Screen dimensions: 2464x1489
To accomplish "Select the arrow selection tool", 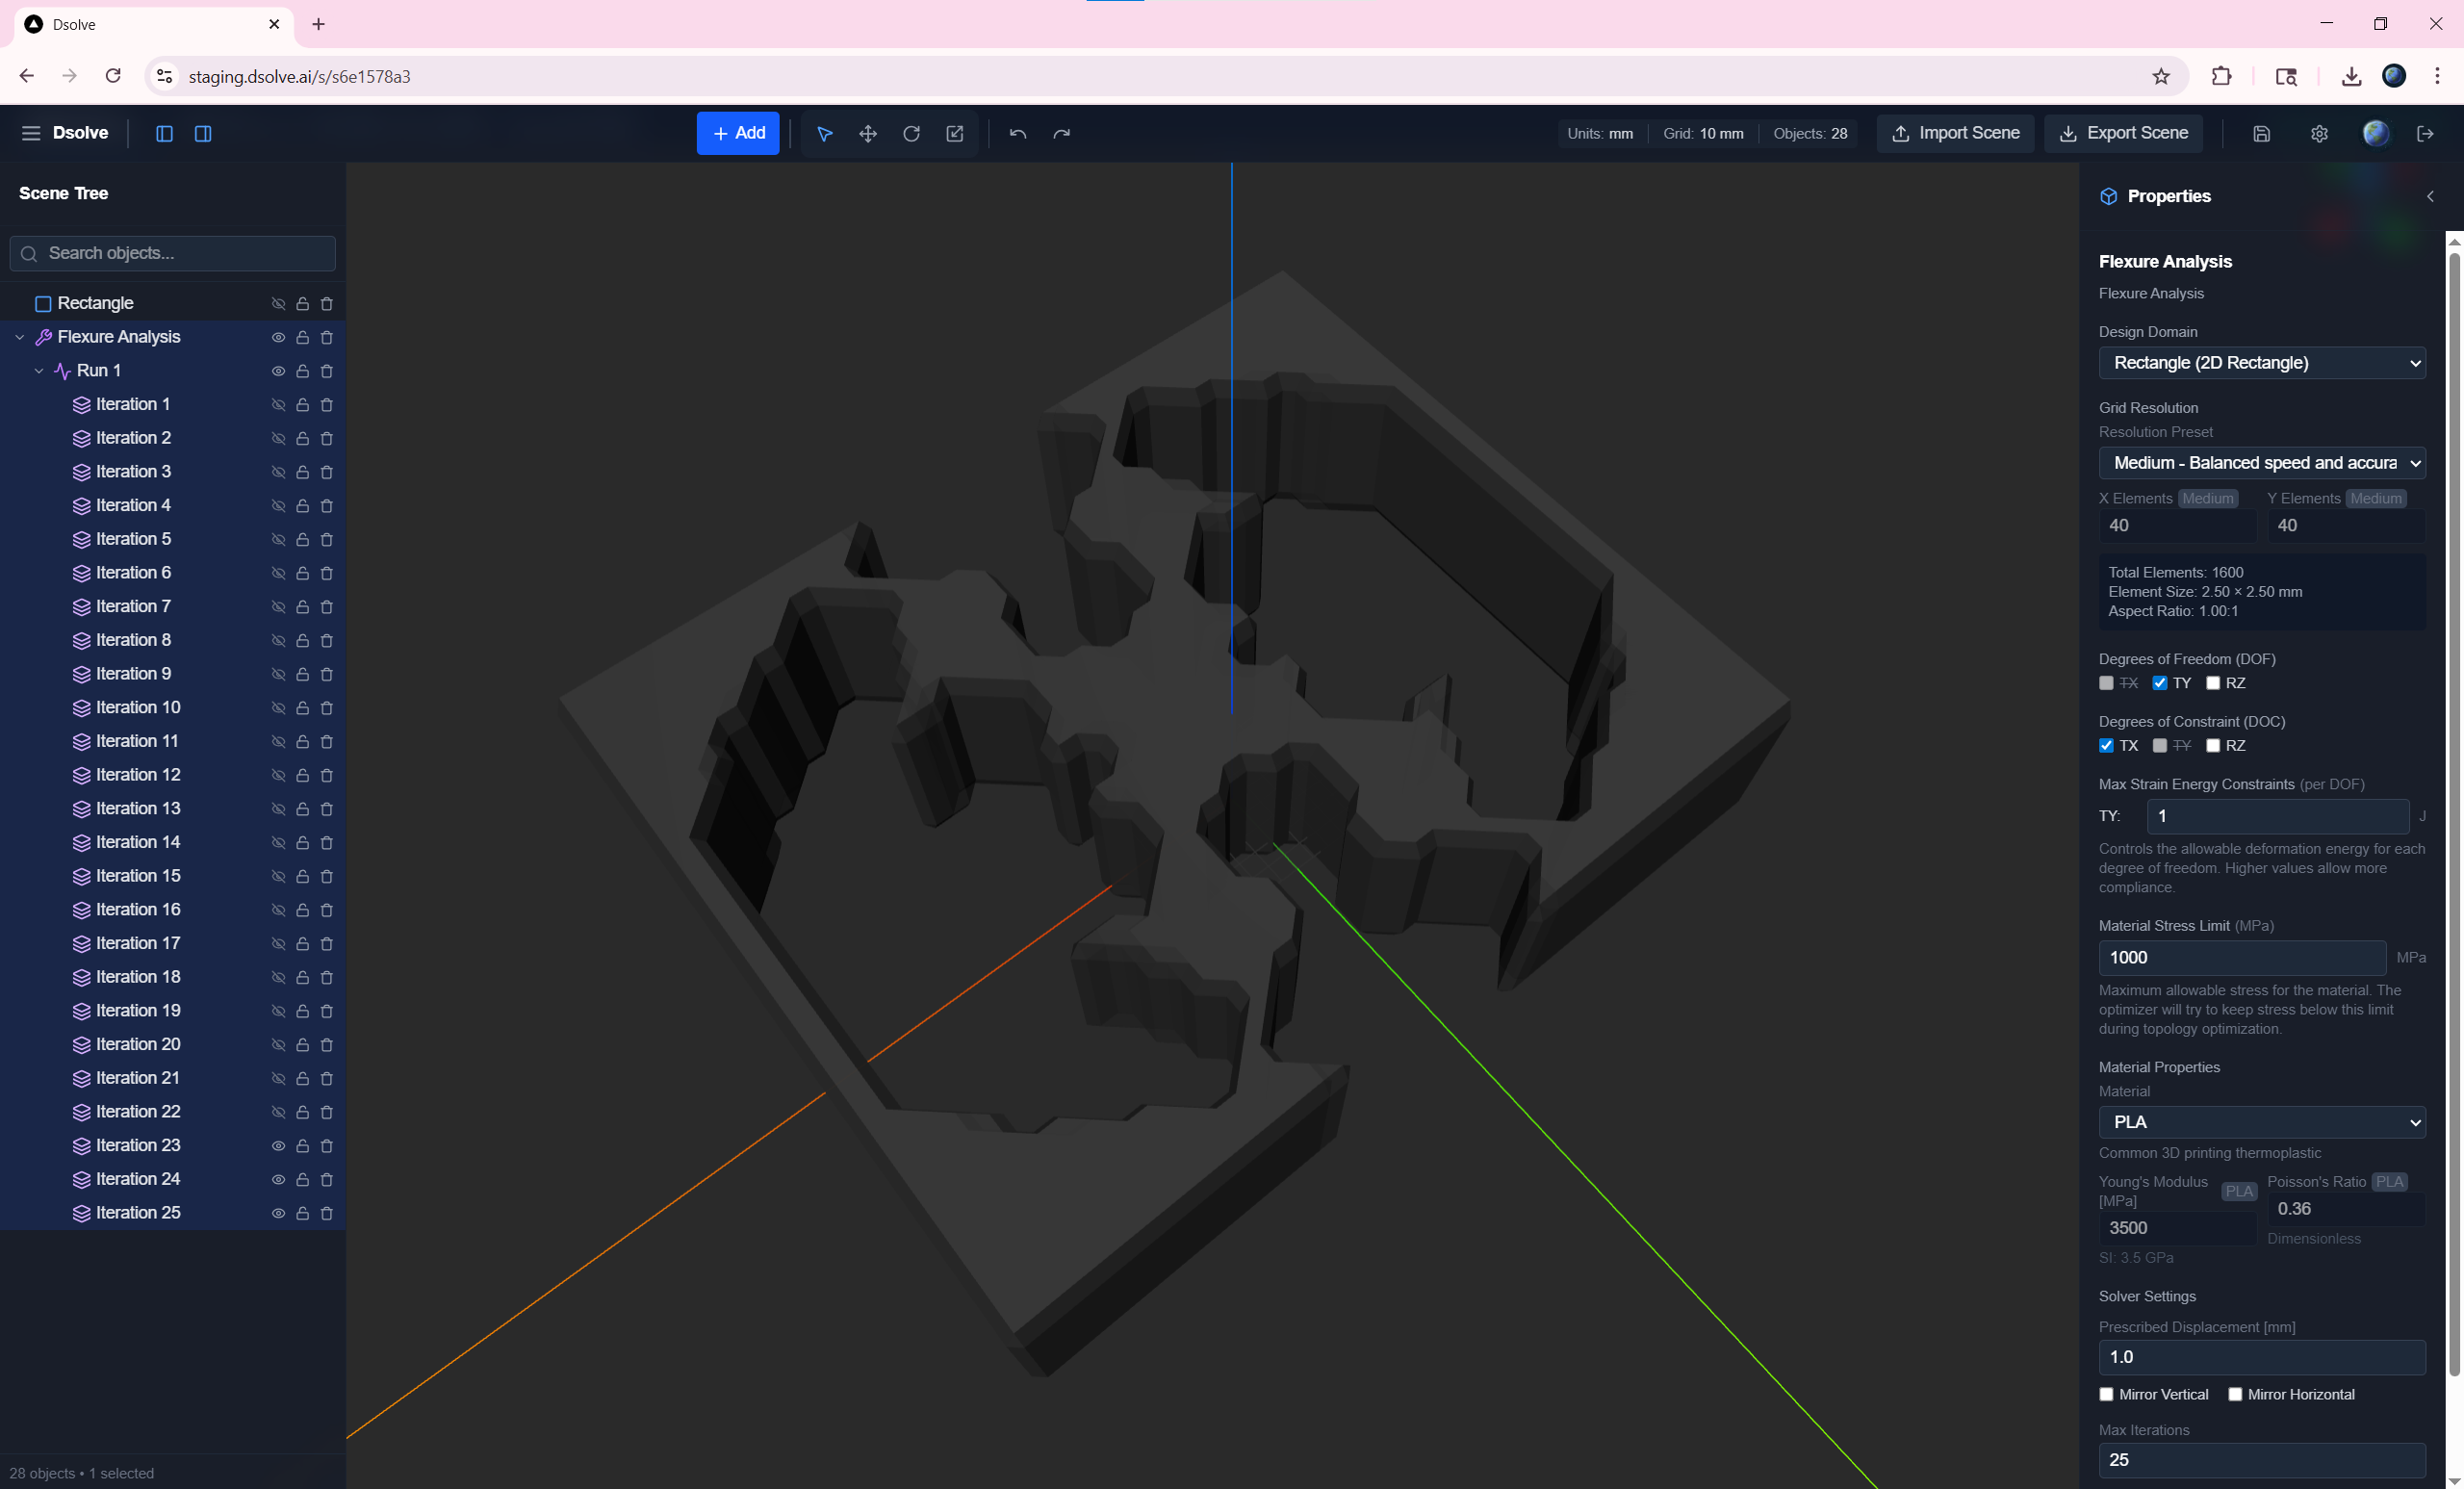I will coord(824,133).
